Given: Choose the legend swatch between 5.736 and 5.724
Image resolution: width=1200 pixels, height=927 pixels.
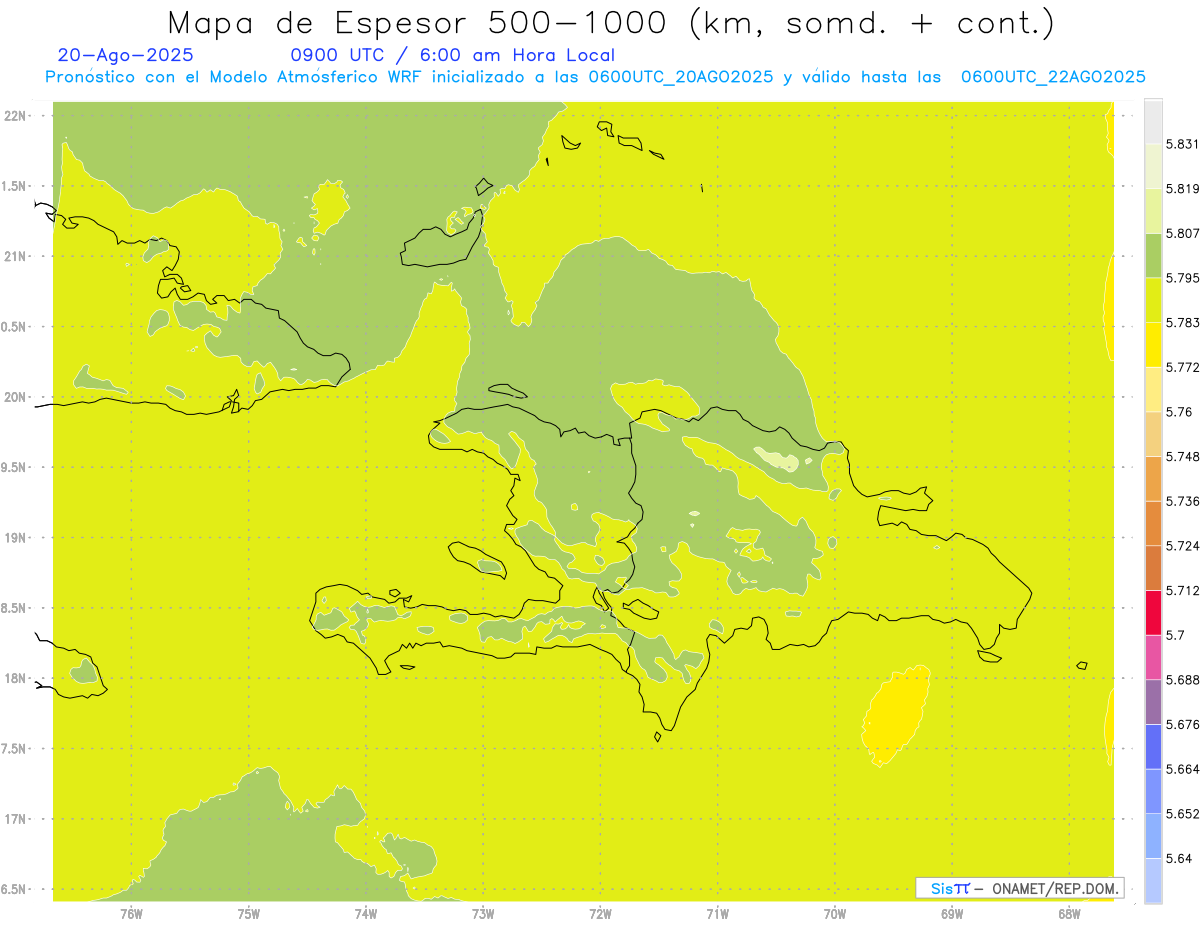Looking at the screenshot, I should pos(1153,523).
